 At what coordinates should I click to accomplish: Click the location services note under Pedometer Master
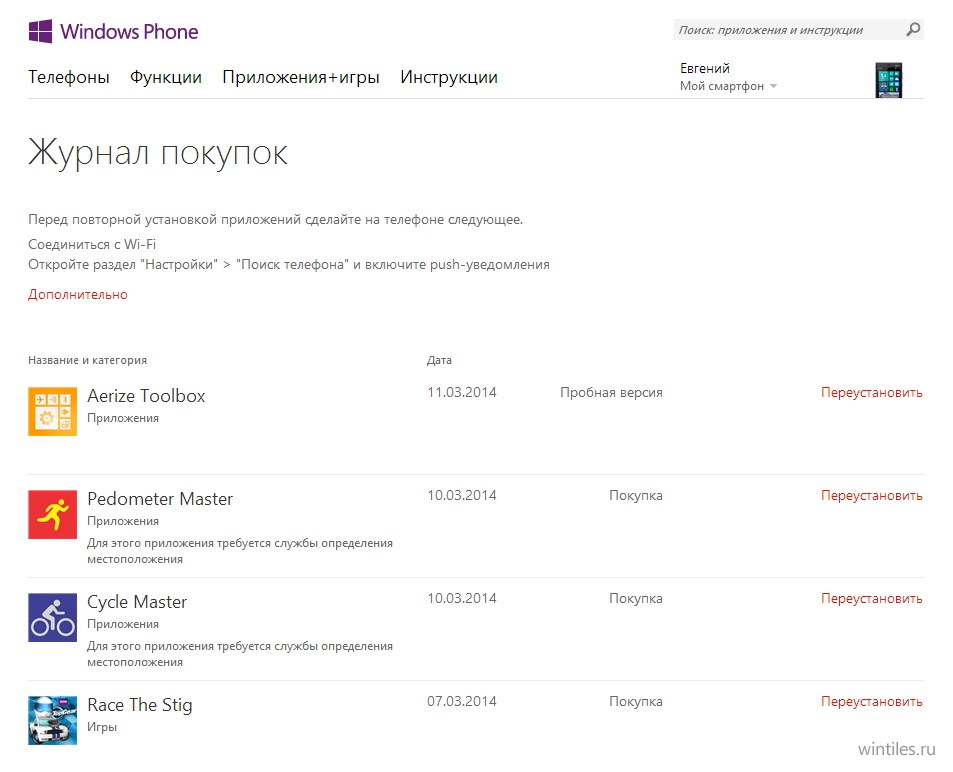pyautogui.click(x=240, y=551)
